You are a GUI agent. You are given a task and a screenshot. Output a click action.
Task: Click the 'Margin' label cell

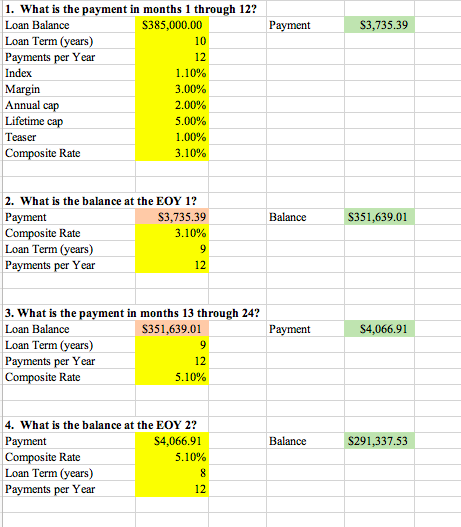click(69, 89)
